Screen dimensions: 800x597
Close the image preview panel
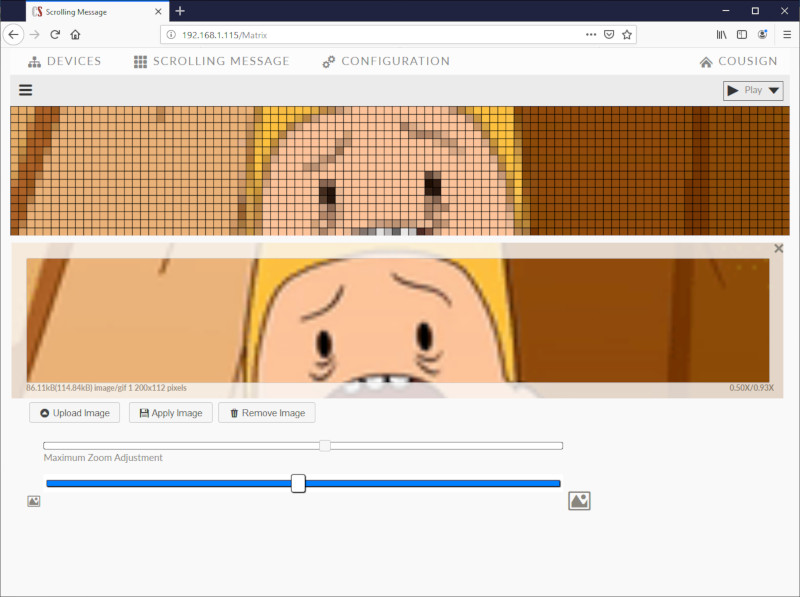point(779,249)
